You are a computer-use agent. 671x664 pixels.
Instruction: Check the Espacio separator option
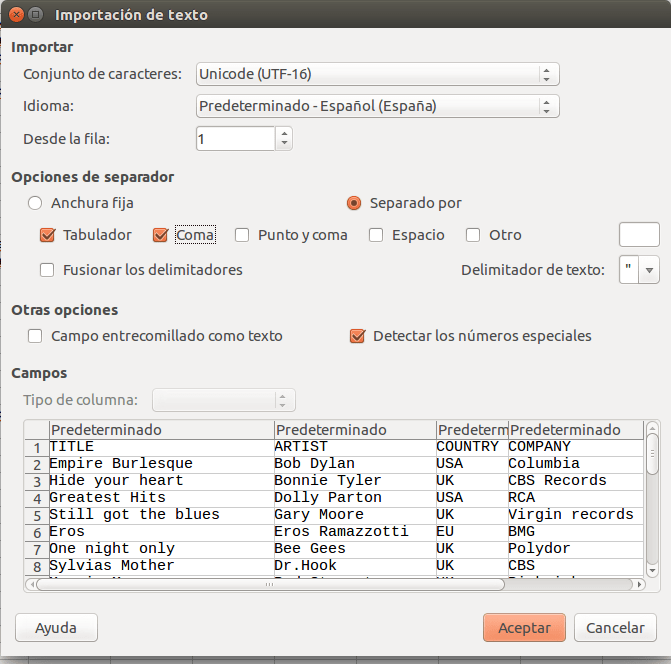[x=376, y=235]
